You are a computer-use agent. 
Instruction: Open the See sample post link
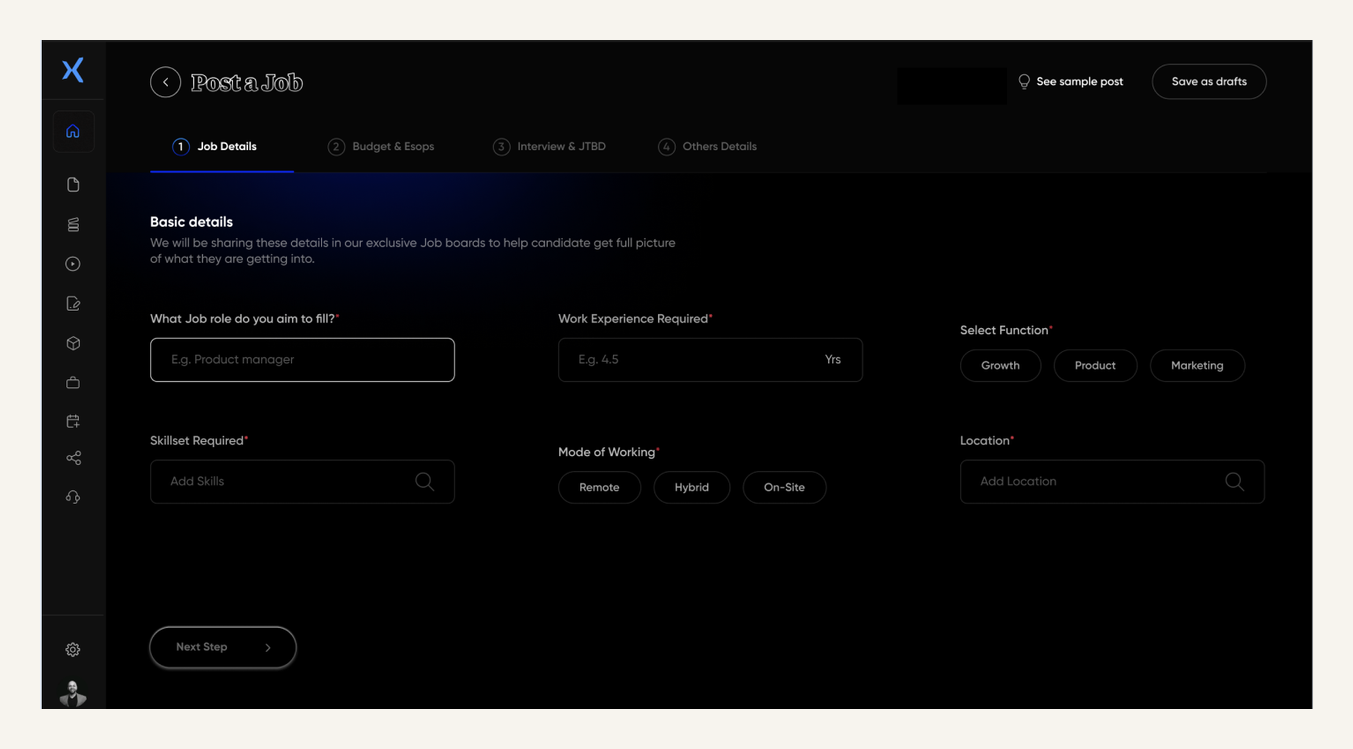(x=1070, y=82)
